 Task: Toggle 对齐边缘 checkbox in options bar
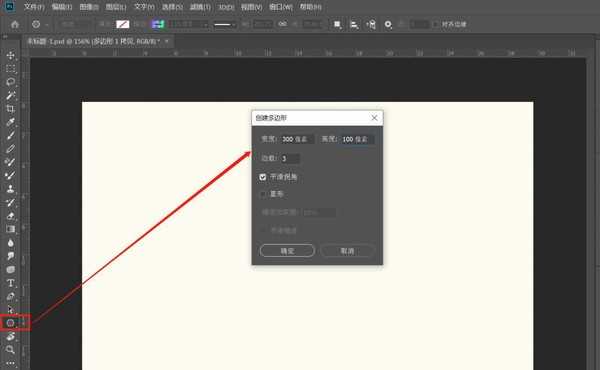(435, 24)
